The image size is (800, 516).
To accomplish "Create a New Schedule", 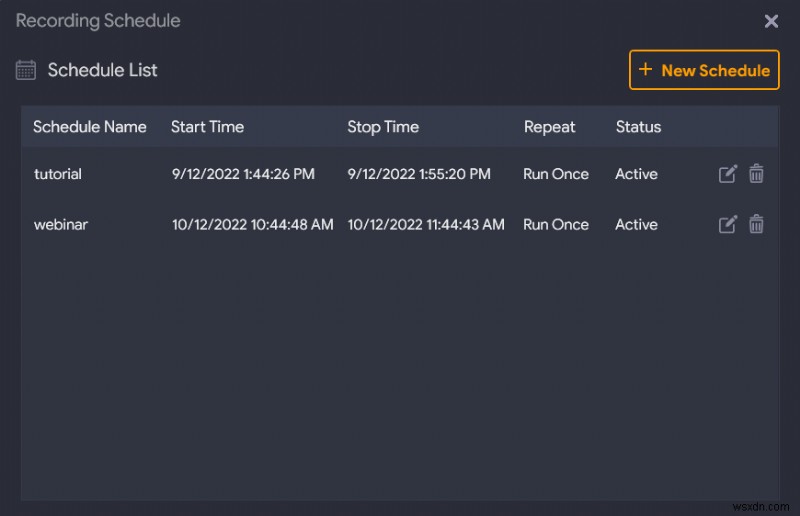I will coord(704,70).
